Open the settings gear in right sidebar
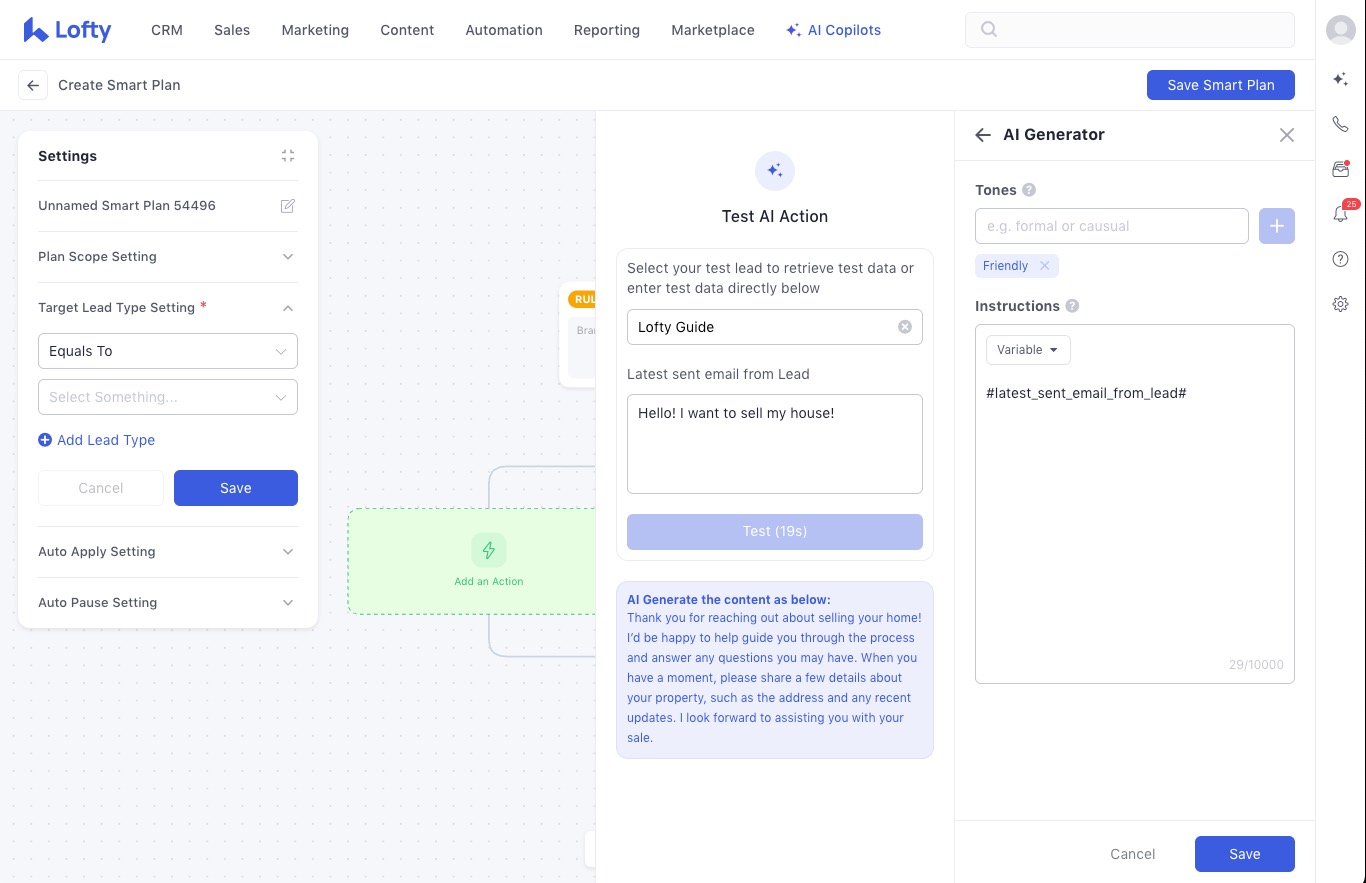 1340,304
